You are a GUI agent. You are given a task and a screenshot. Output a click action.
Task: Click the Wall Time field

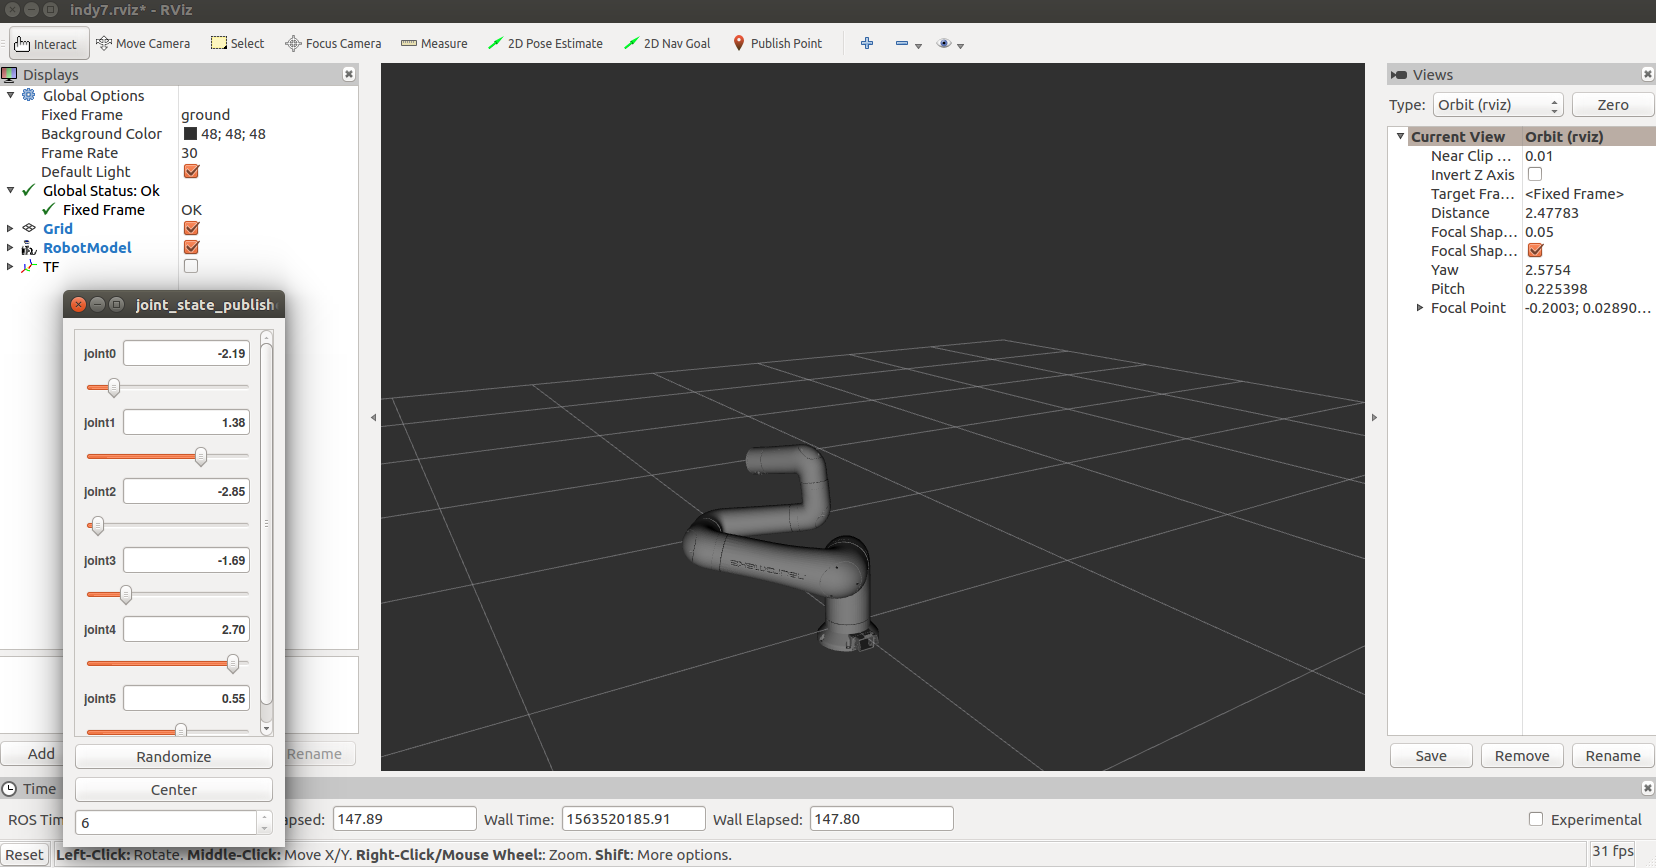pyautogui.click(x=633, y=819)
